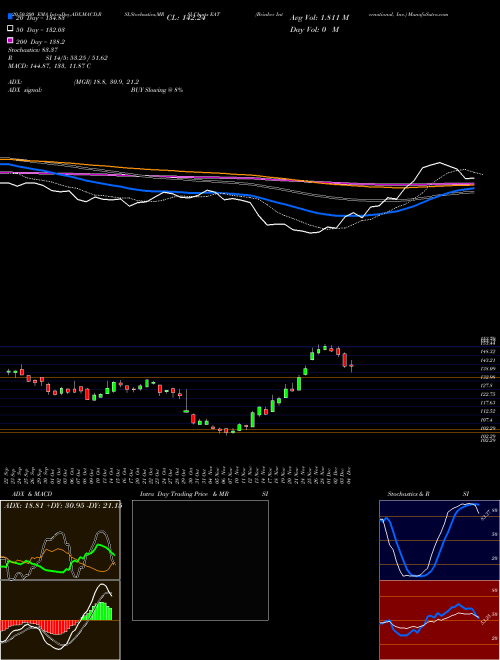Click the 143.21 price axis label

point(488,360)
